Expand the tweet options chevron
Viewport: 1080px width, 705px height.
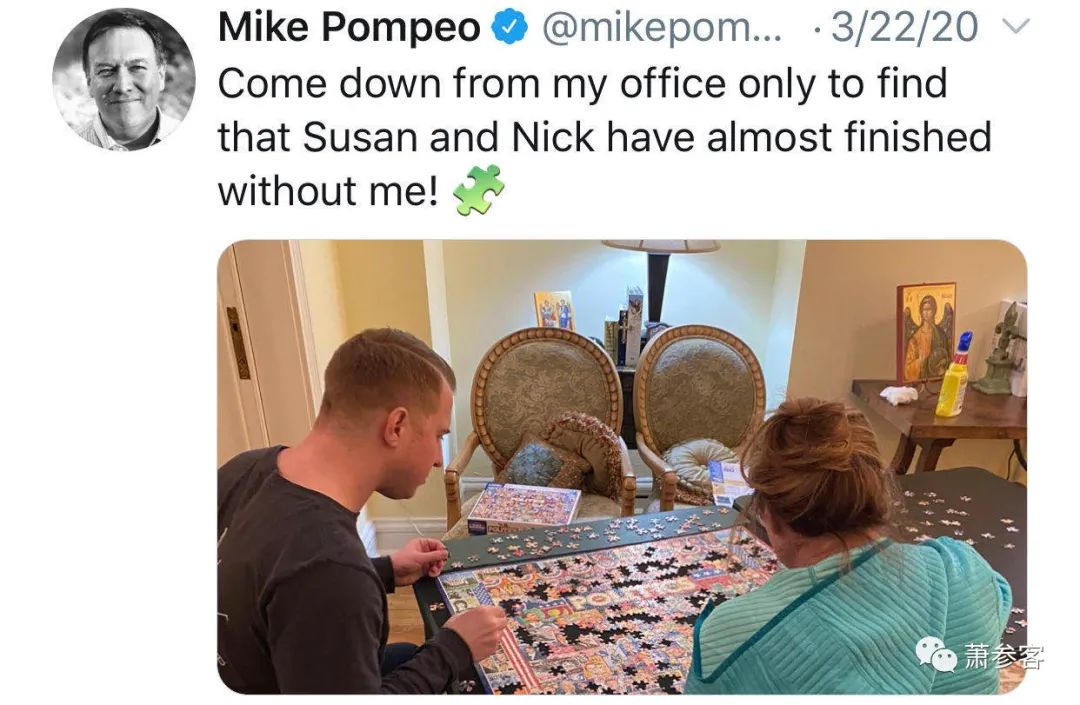[1015, 27]
